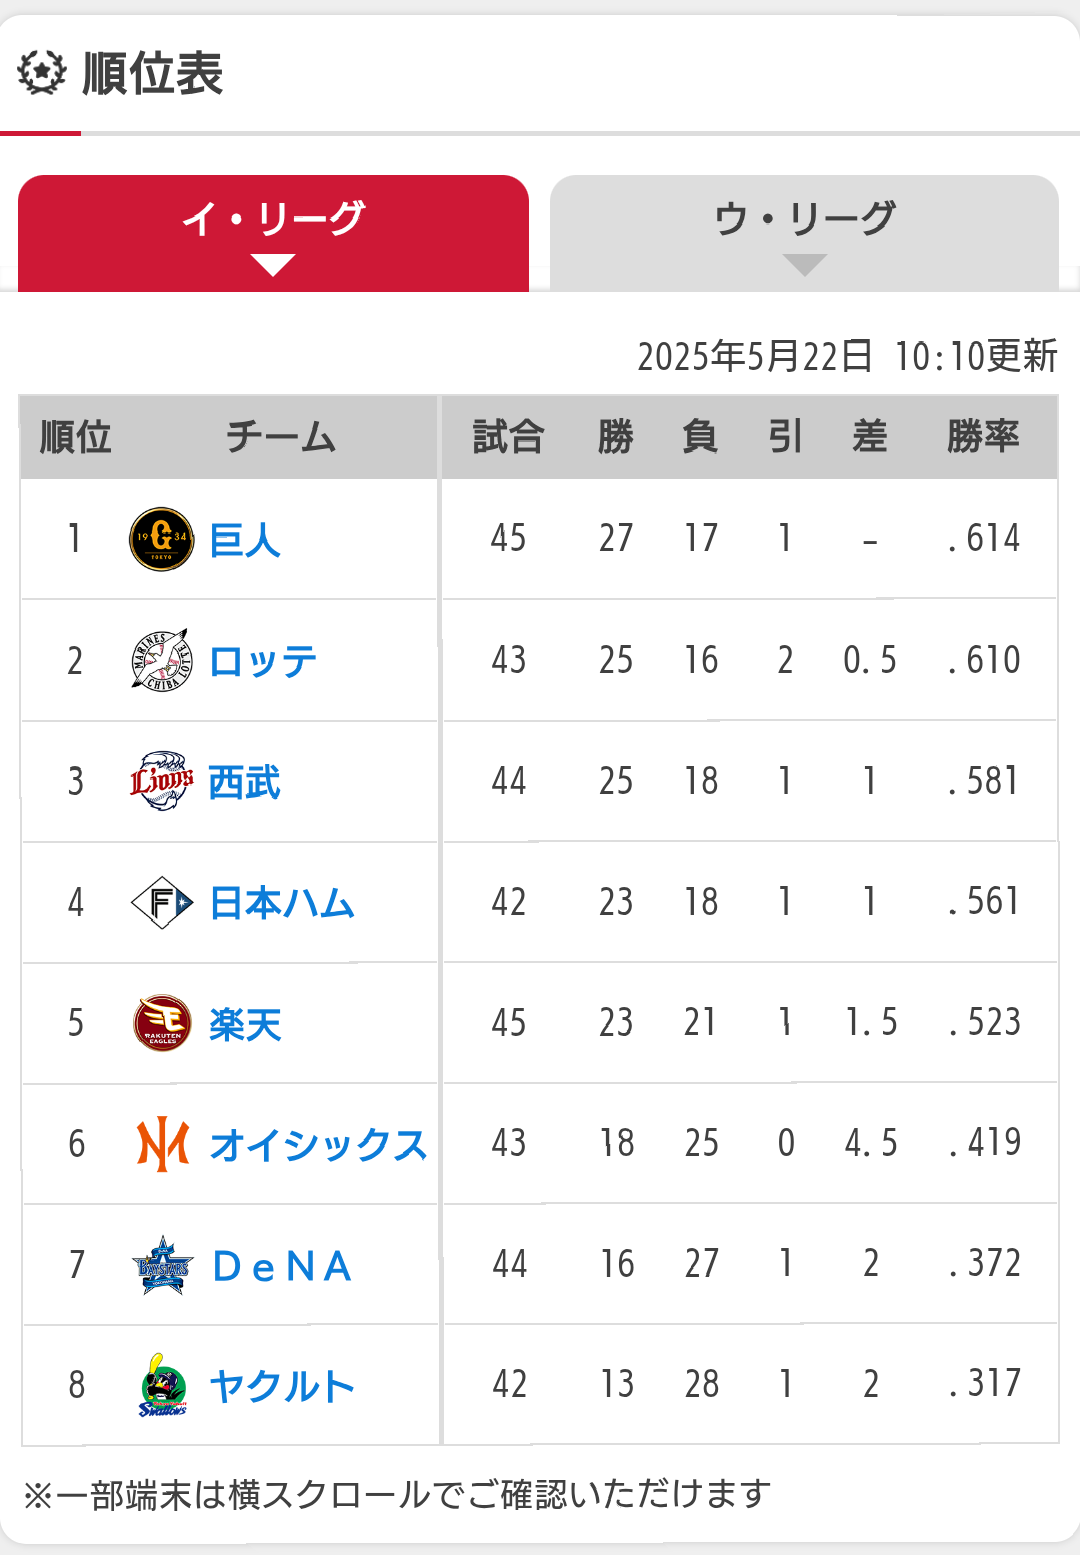Screen dimensions: 1080x1555
Task: Click the 勝率 column header
Action: click(x=983, y=437)
